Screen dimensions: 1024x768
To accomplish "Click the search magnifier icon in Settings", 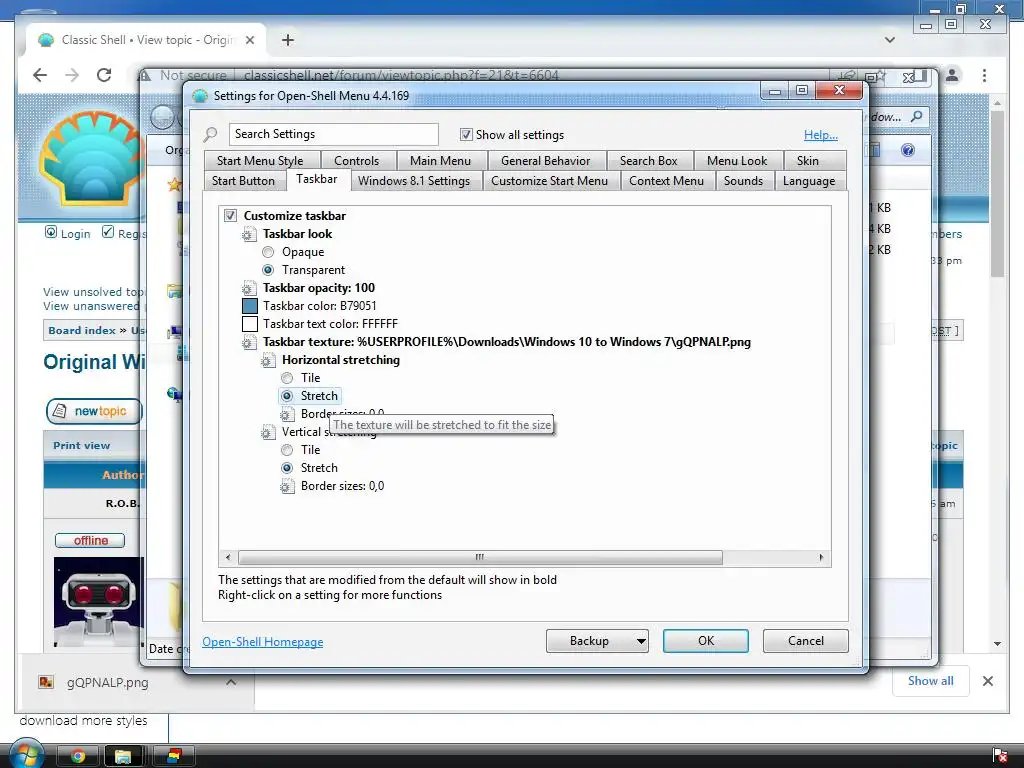I will tap(210, 135).
